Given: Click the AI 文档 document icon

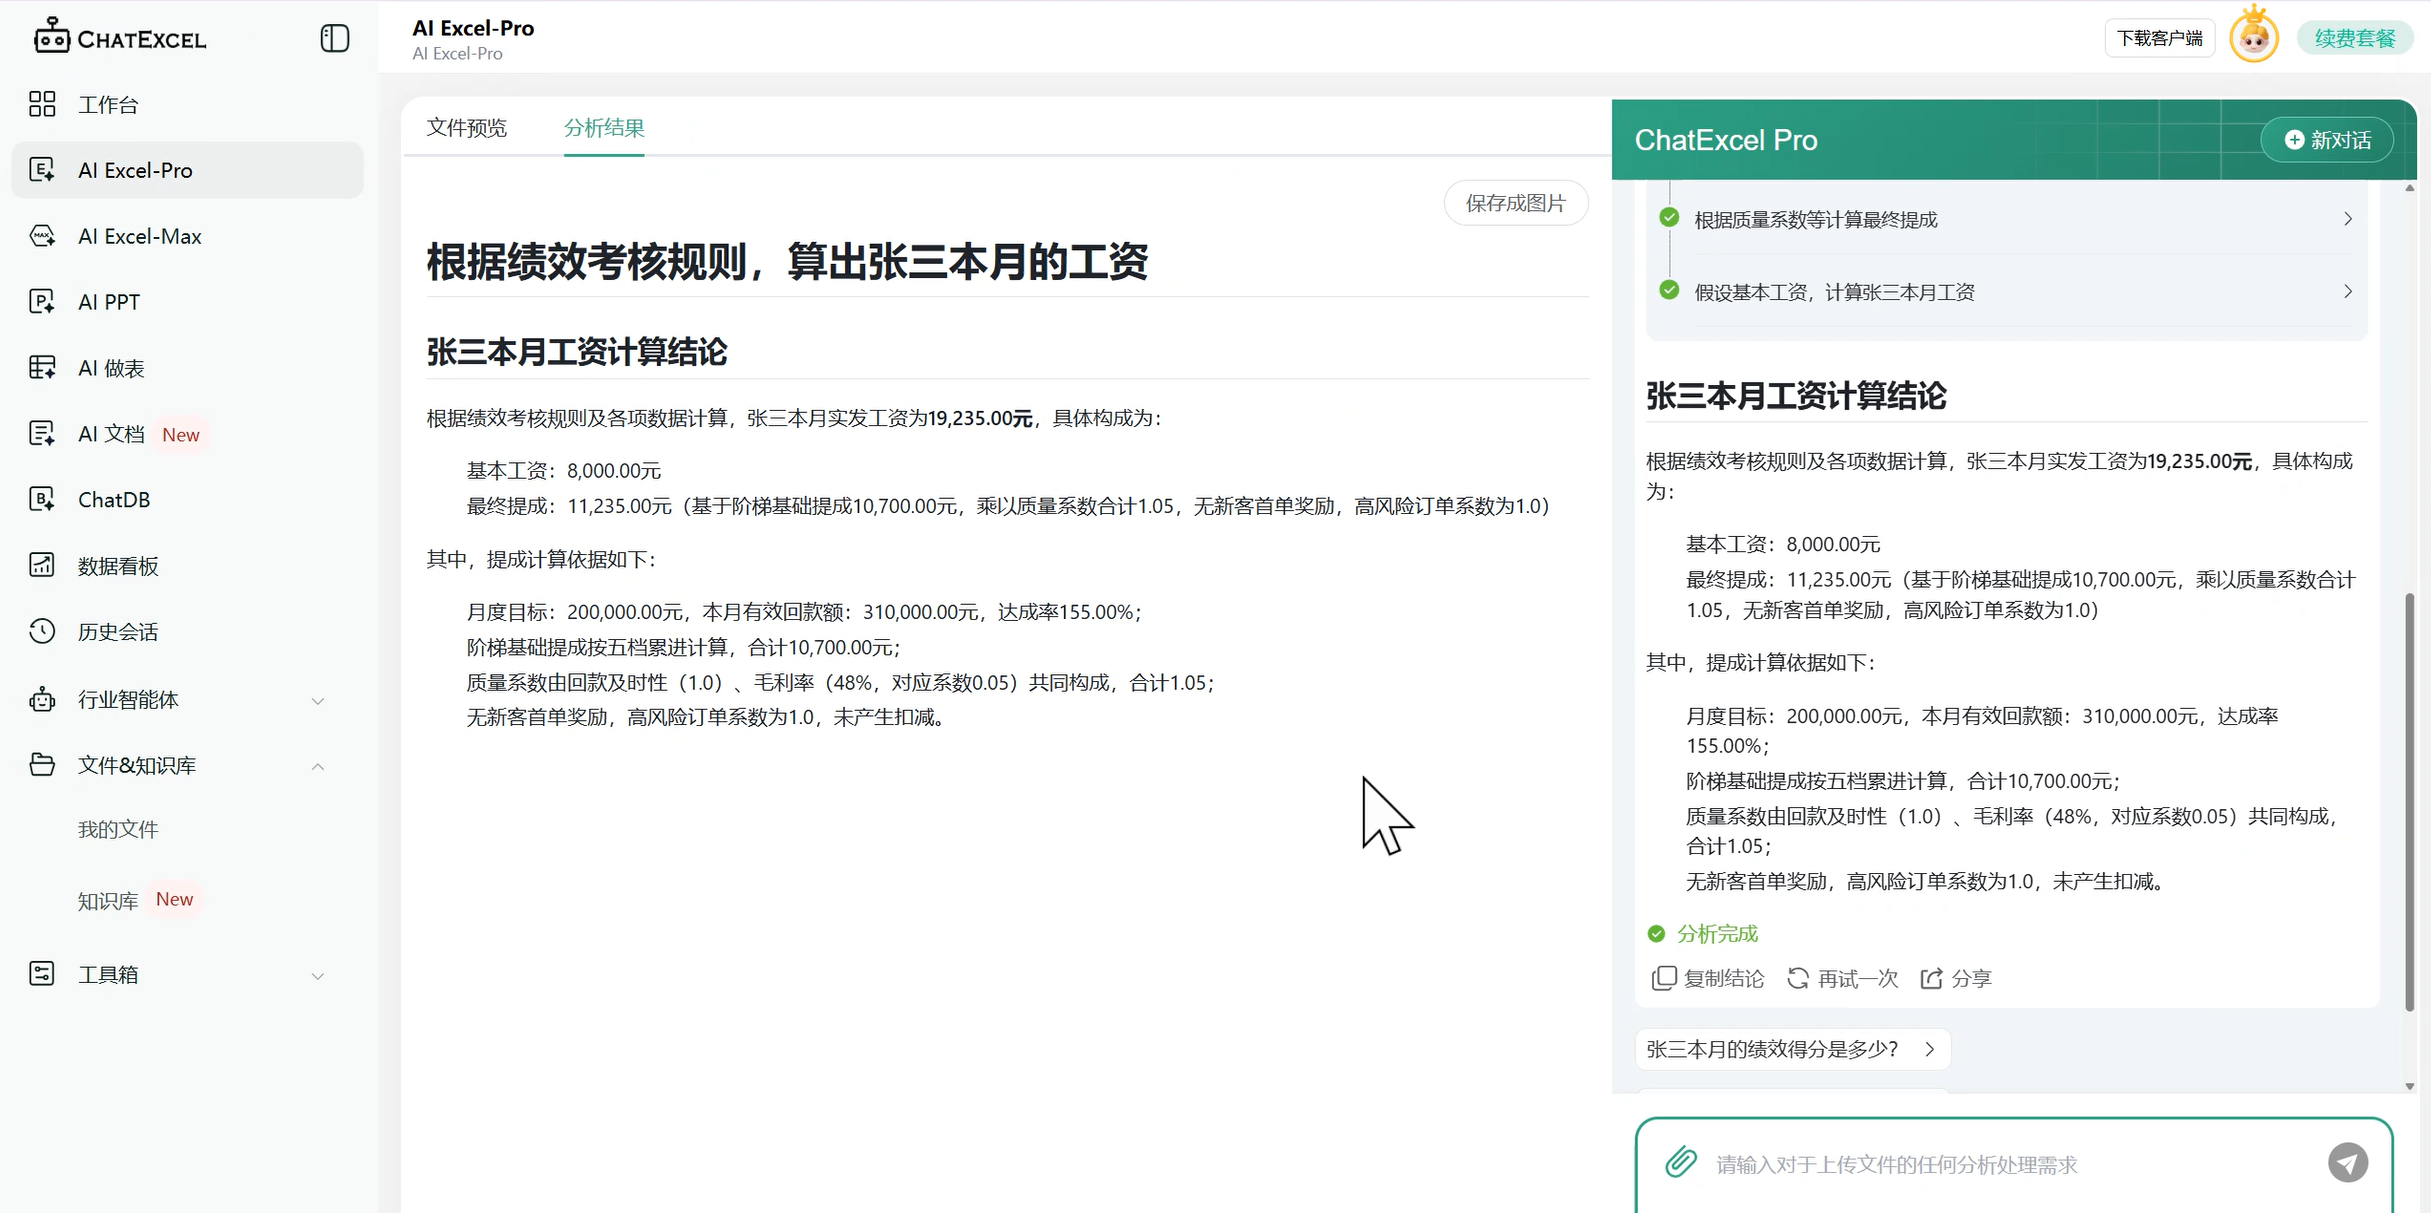Looking at the screenshot, I should pyautogui.click(x=42, y=434).
